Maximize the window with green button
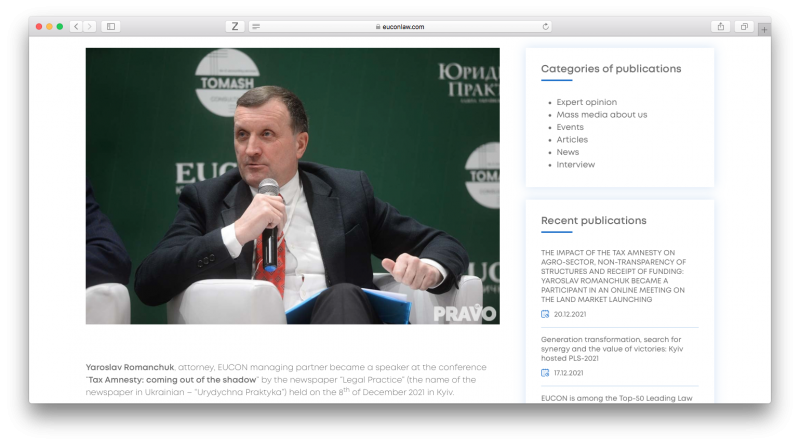This screenshot has width=800, height=445. [x=60, y=27]
